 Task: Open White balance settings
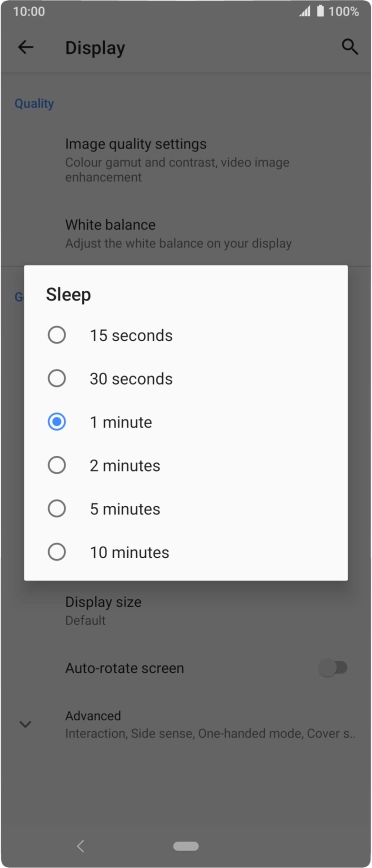(x=186, y=233)
